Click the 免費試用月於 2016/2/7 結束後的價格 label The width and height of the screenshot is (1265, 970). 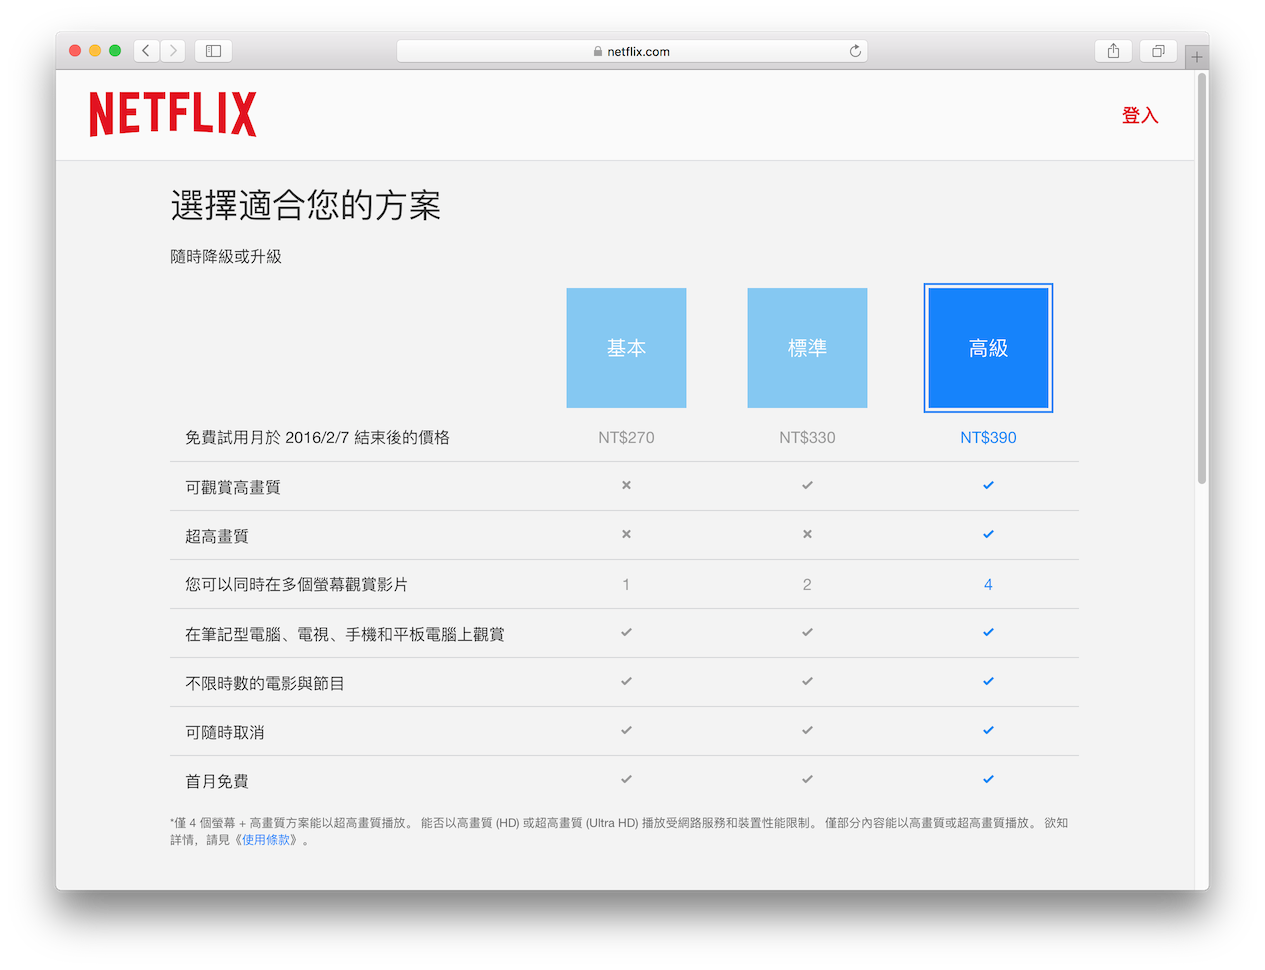tap(317, 437)
